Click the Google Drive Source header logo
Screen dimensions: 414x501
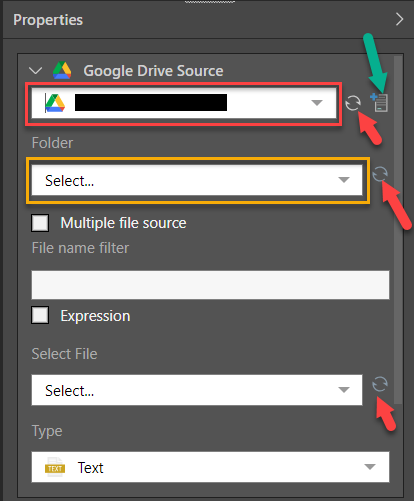(x=62, y=70)
